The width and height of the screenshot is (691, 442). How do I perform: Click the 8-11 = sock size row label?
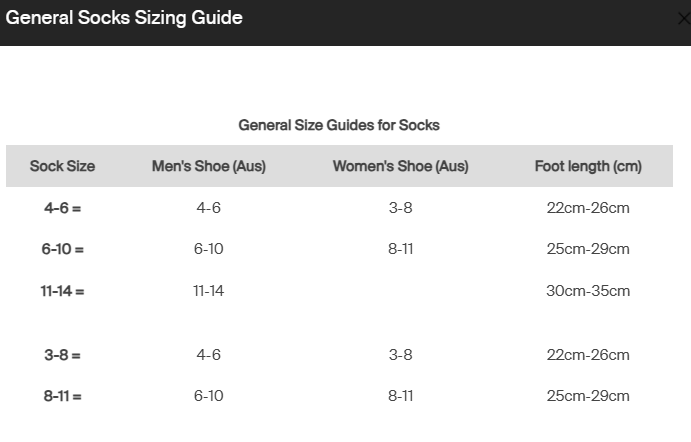click(62, 396)
